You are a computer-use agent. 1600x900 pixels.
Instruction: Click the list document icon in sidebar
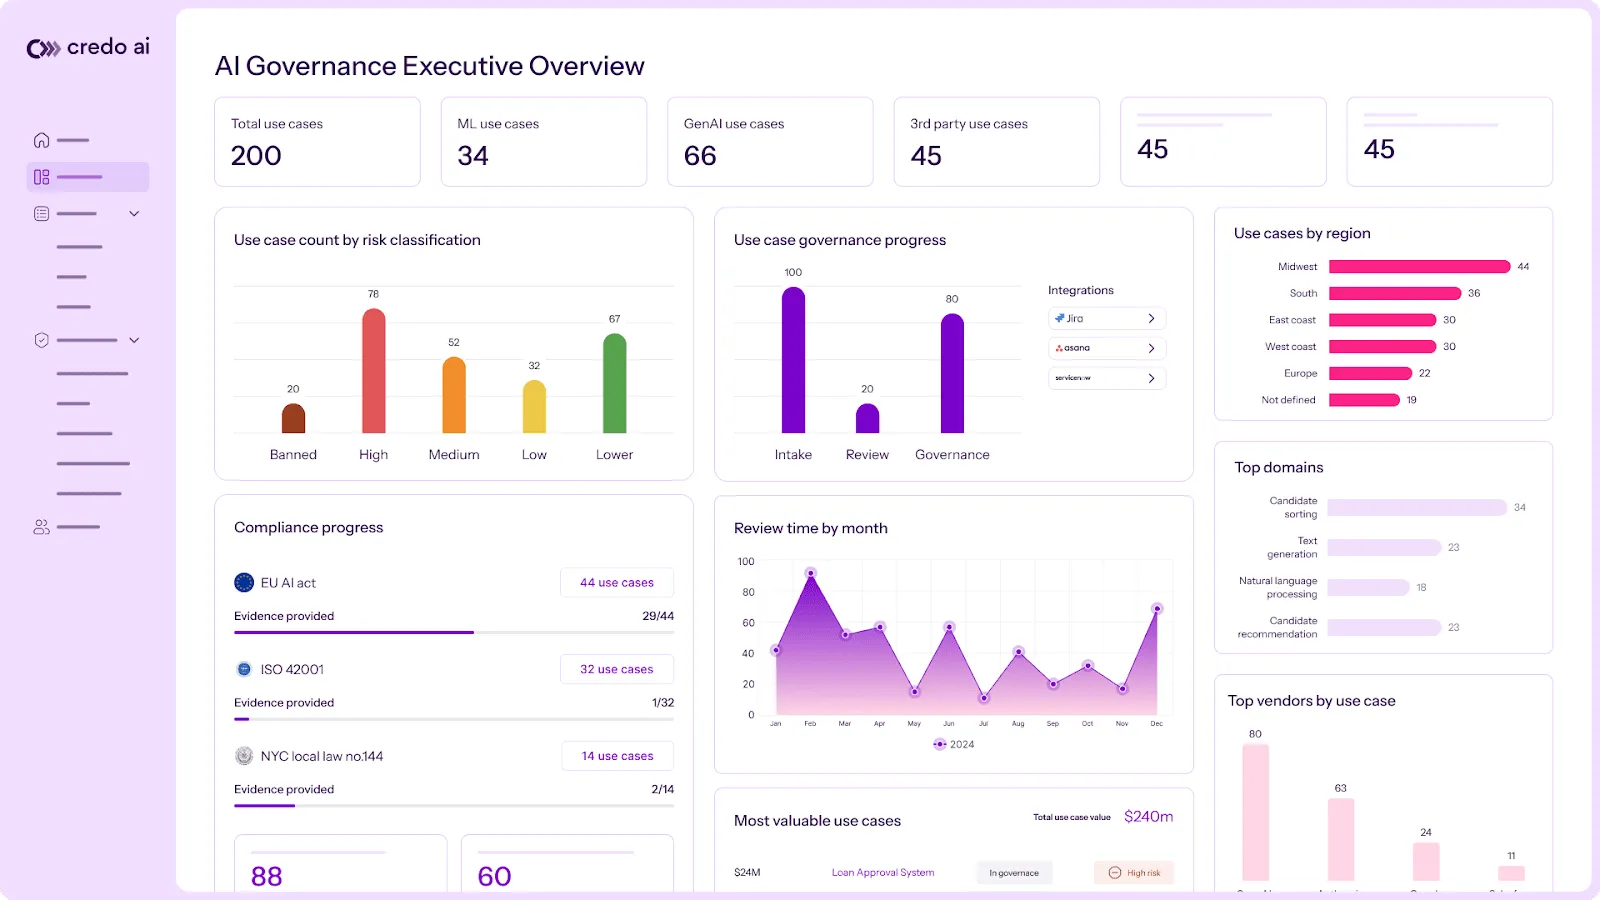pos(41,214)
